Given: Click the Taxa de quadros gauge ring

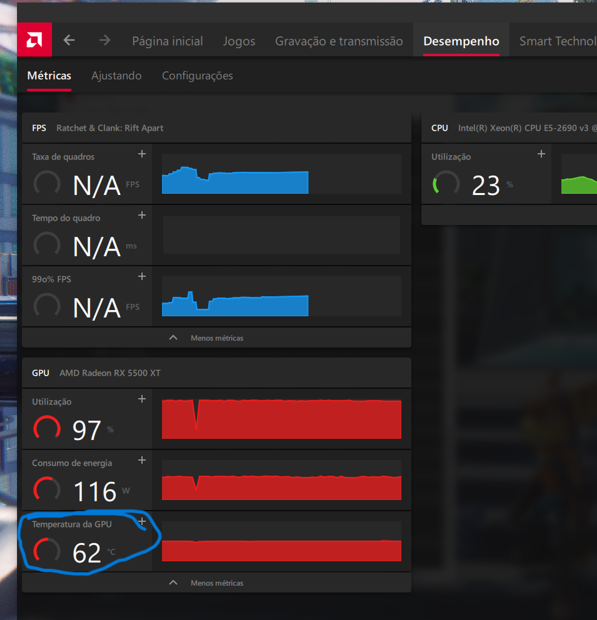Looking at the screenshot, I should pos(47,184).
